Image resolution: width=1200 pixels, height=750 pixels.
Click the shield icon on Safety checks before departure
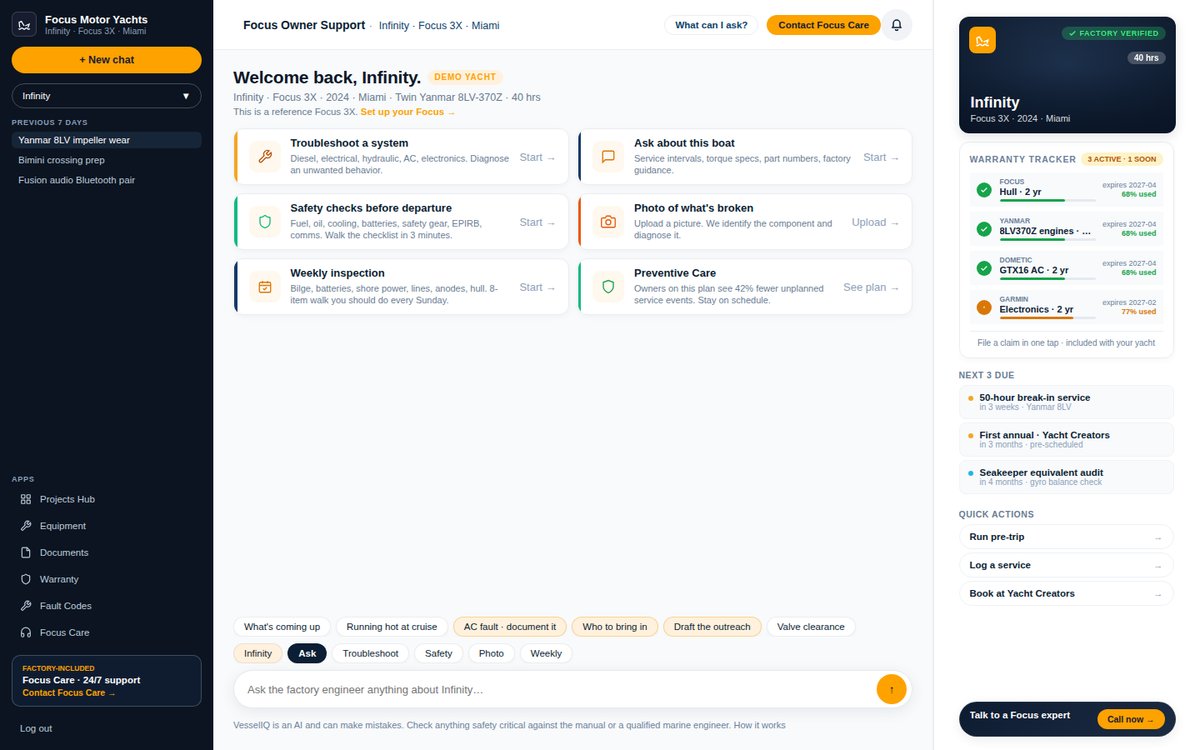[265, 222]
